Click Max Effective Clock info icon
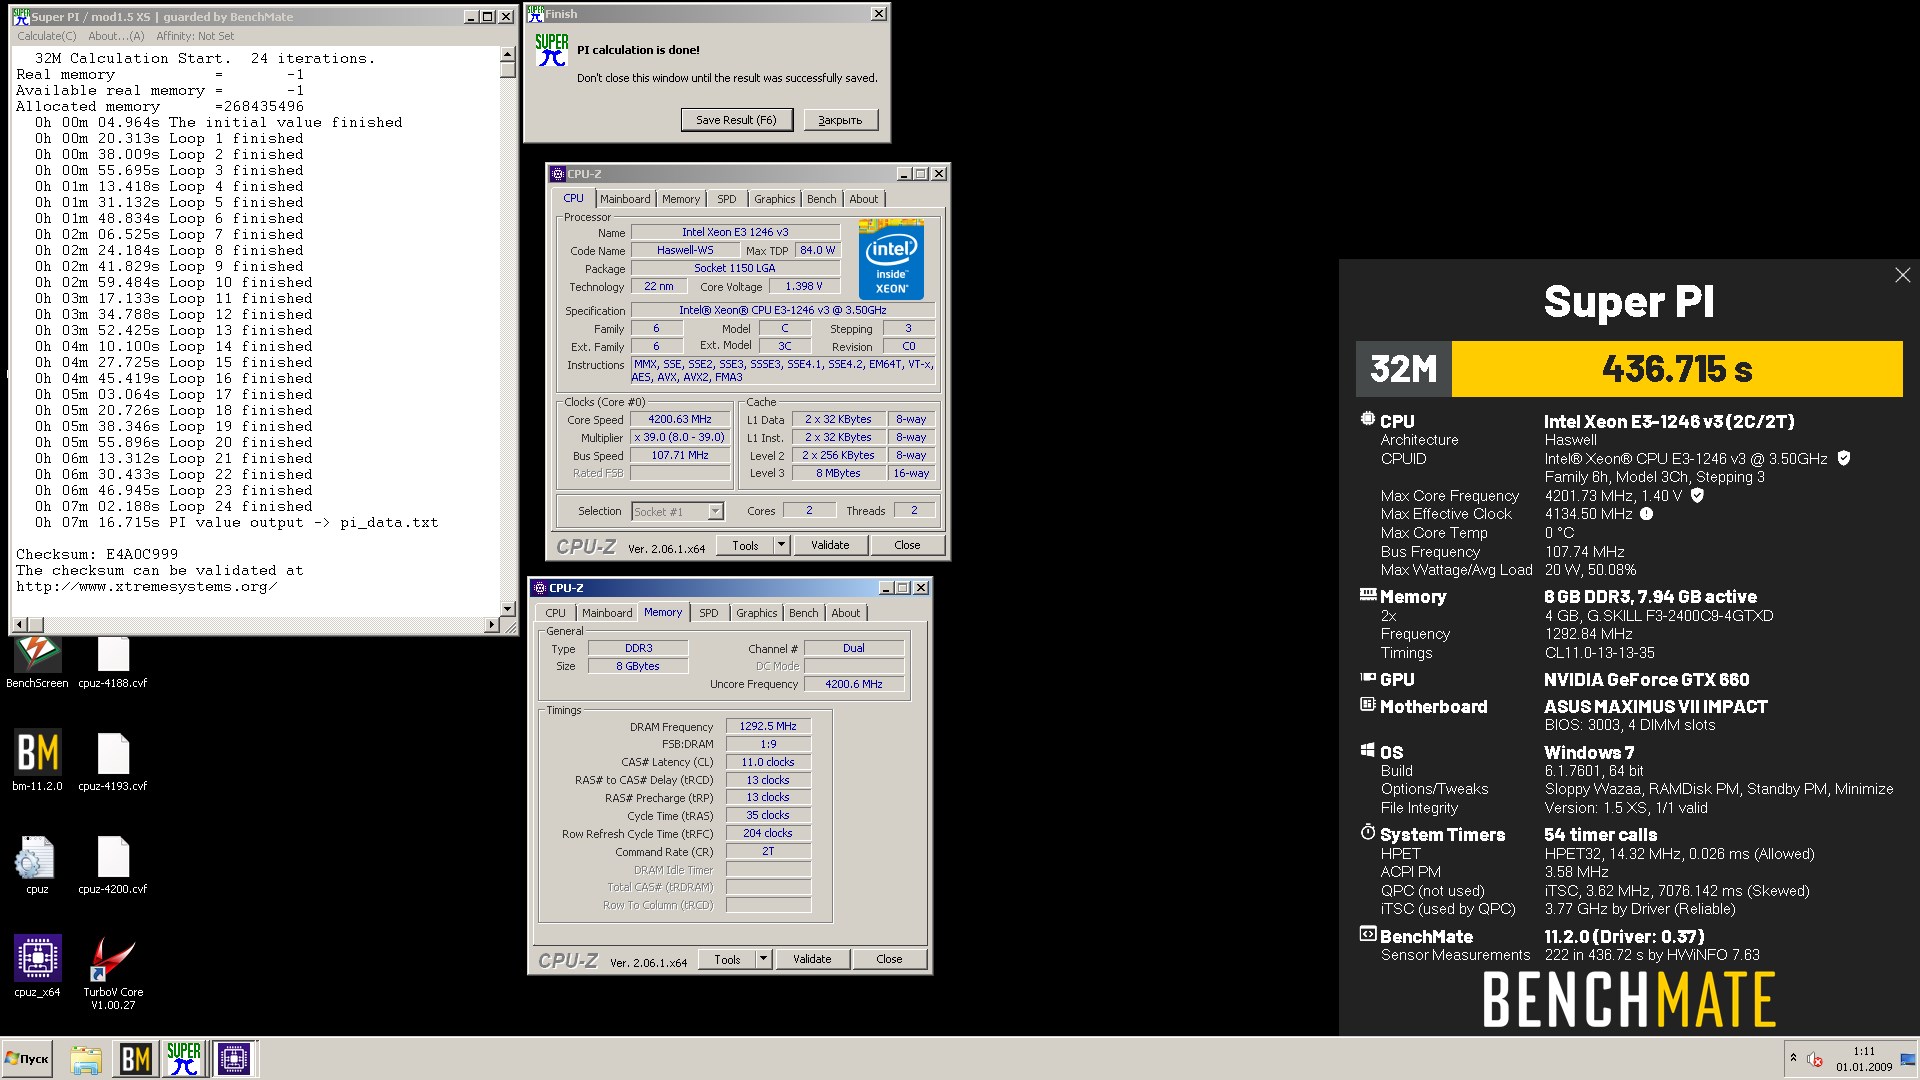1920x1080 pixels. coord(1646,514)
